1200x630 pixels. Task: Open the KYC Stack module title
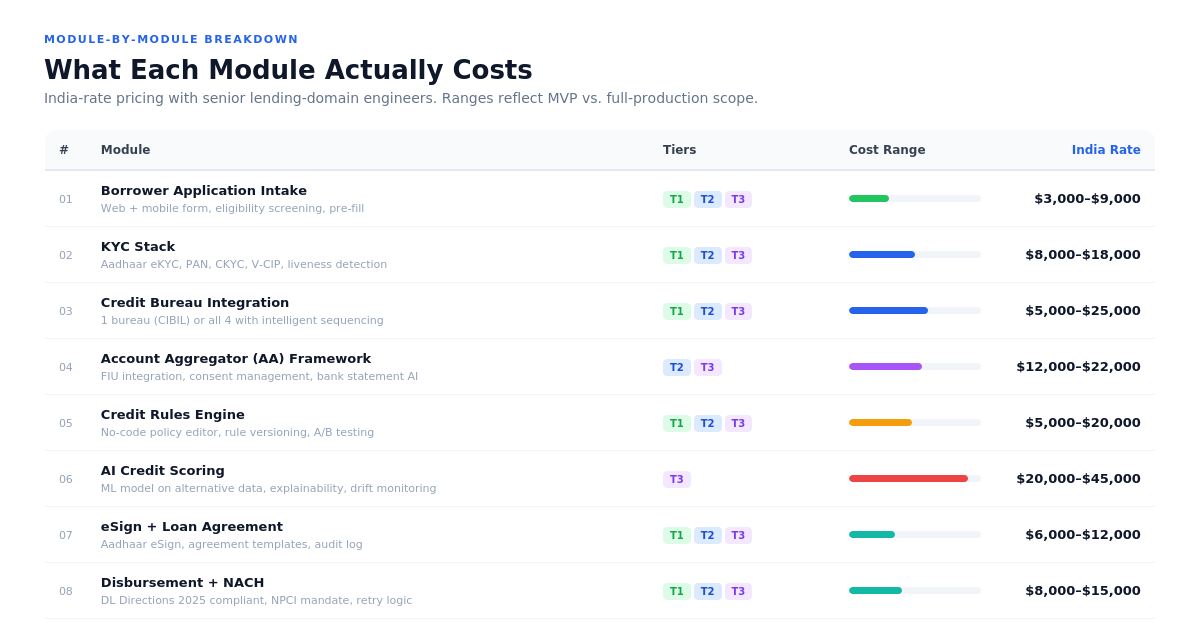coord(138,247)
